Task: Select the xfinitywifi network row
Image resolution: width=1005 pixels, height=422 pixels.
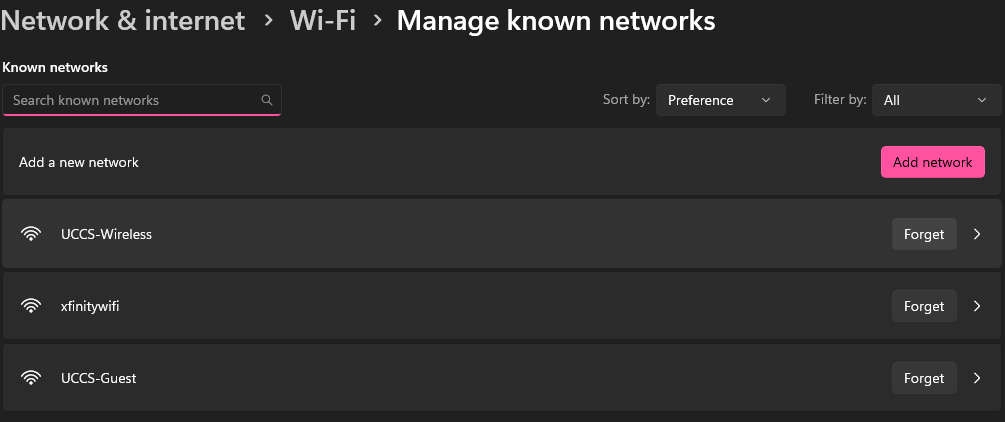Action: tap(502, 306)
